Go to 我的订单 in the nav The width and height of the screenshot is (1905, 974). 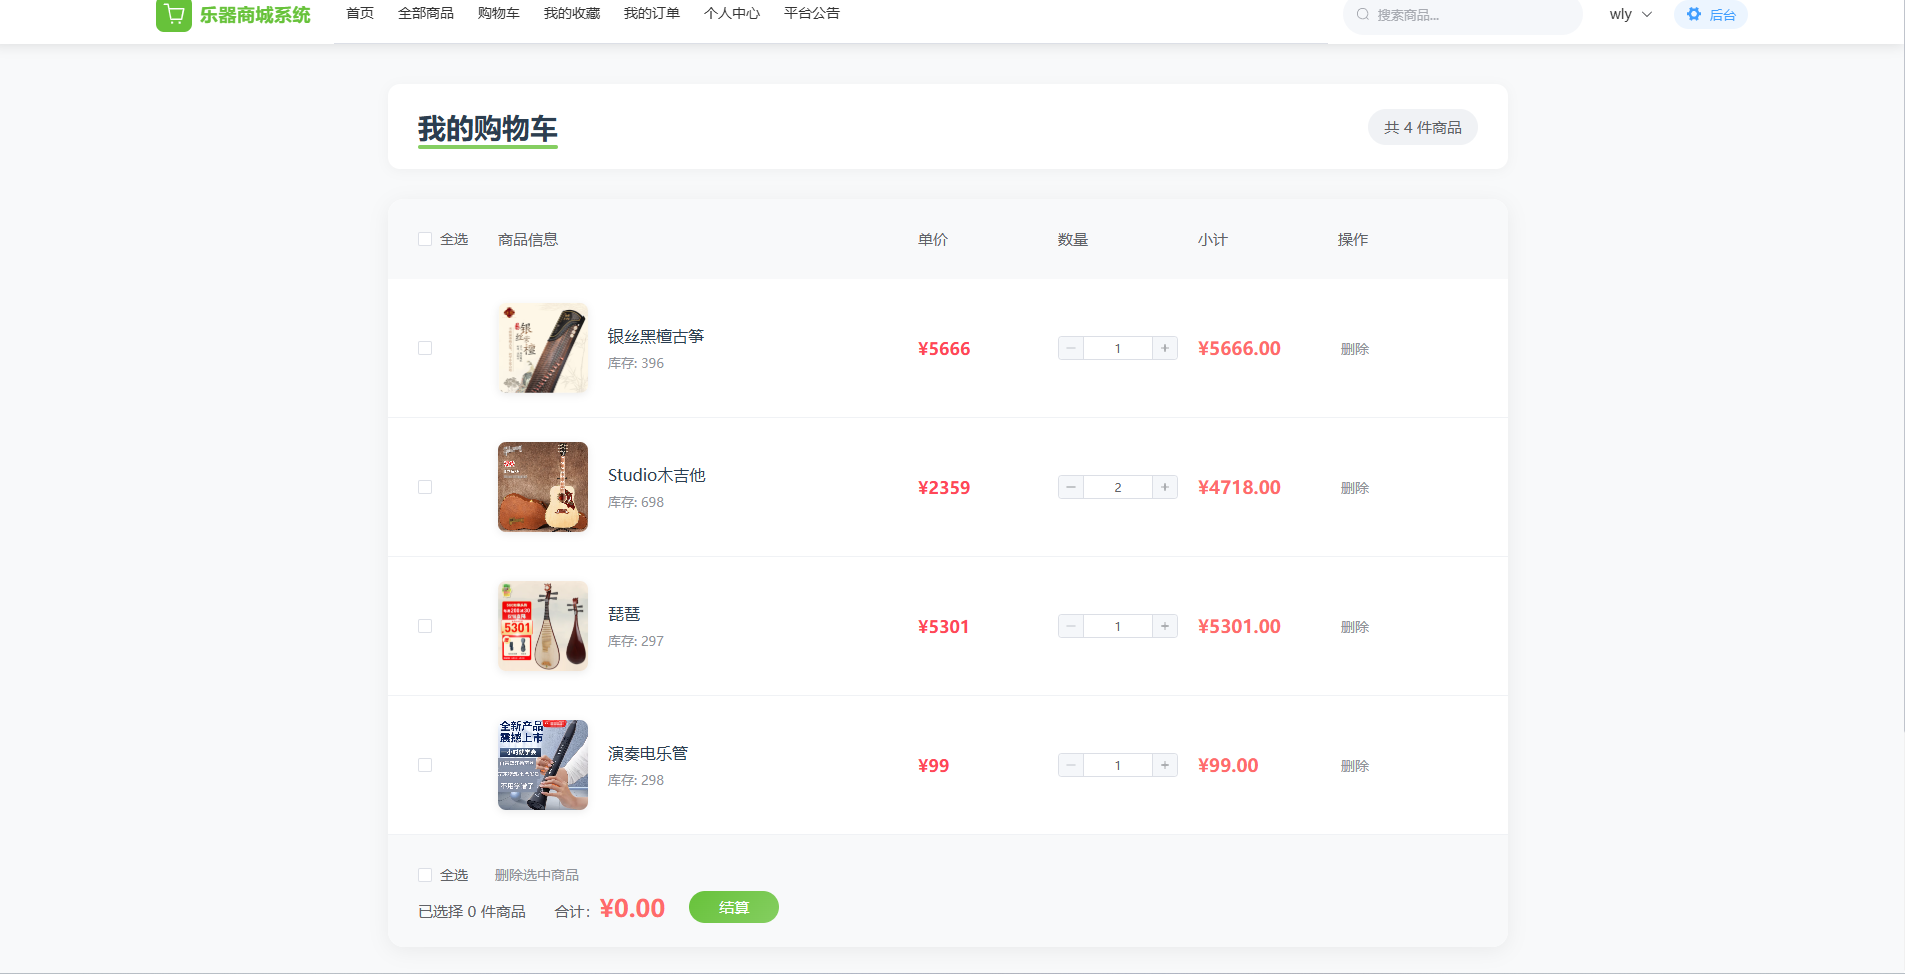(651, 14)
